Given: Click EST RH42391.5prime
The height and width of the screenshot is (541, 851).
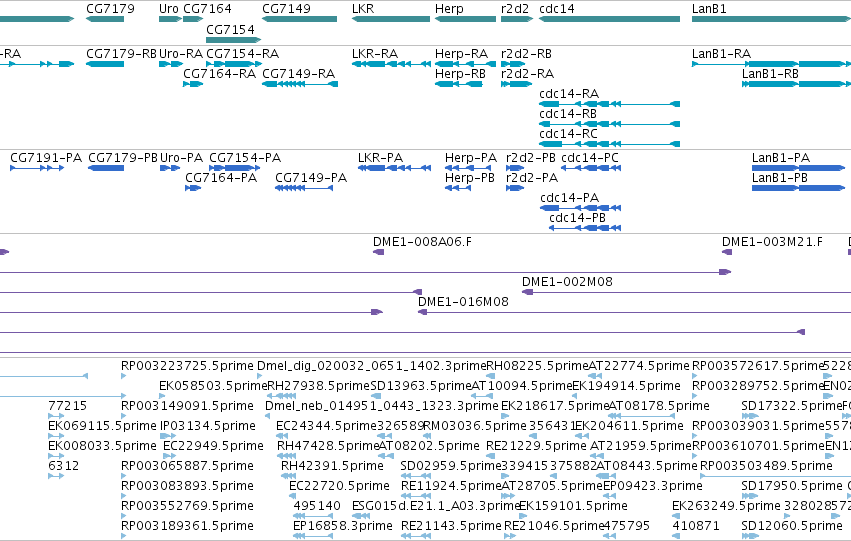Looking at the screenshot, I should pyautogui.click(x=332, y=467).
